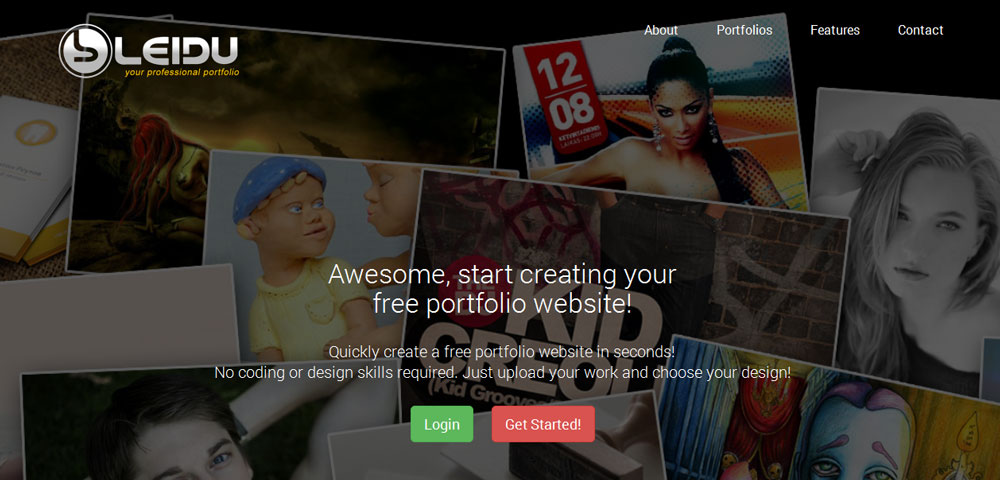Click the red Get Started! button

click(543, 424)
